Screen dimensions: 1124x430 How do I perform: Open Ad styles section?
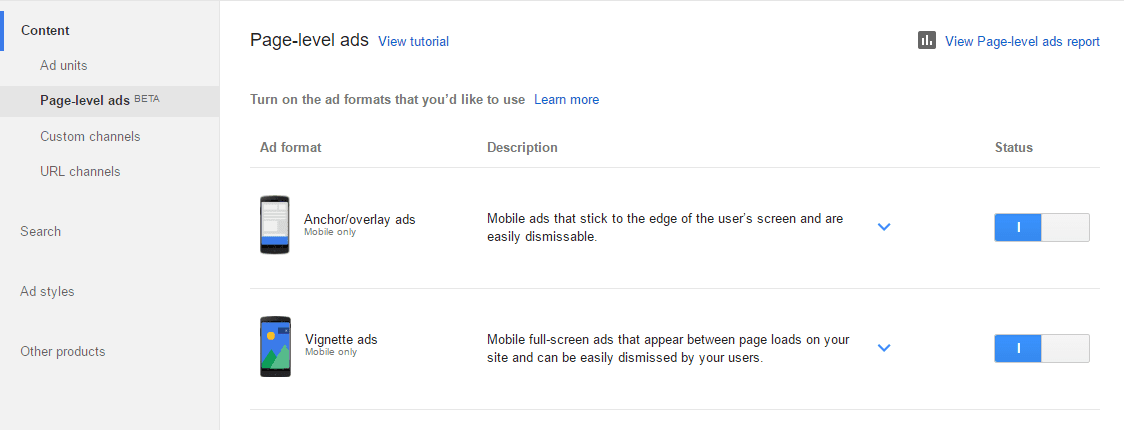click(47, 291)
